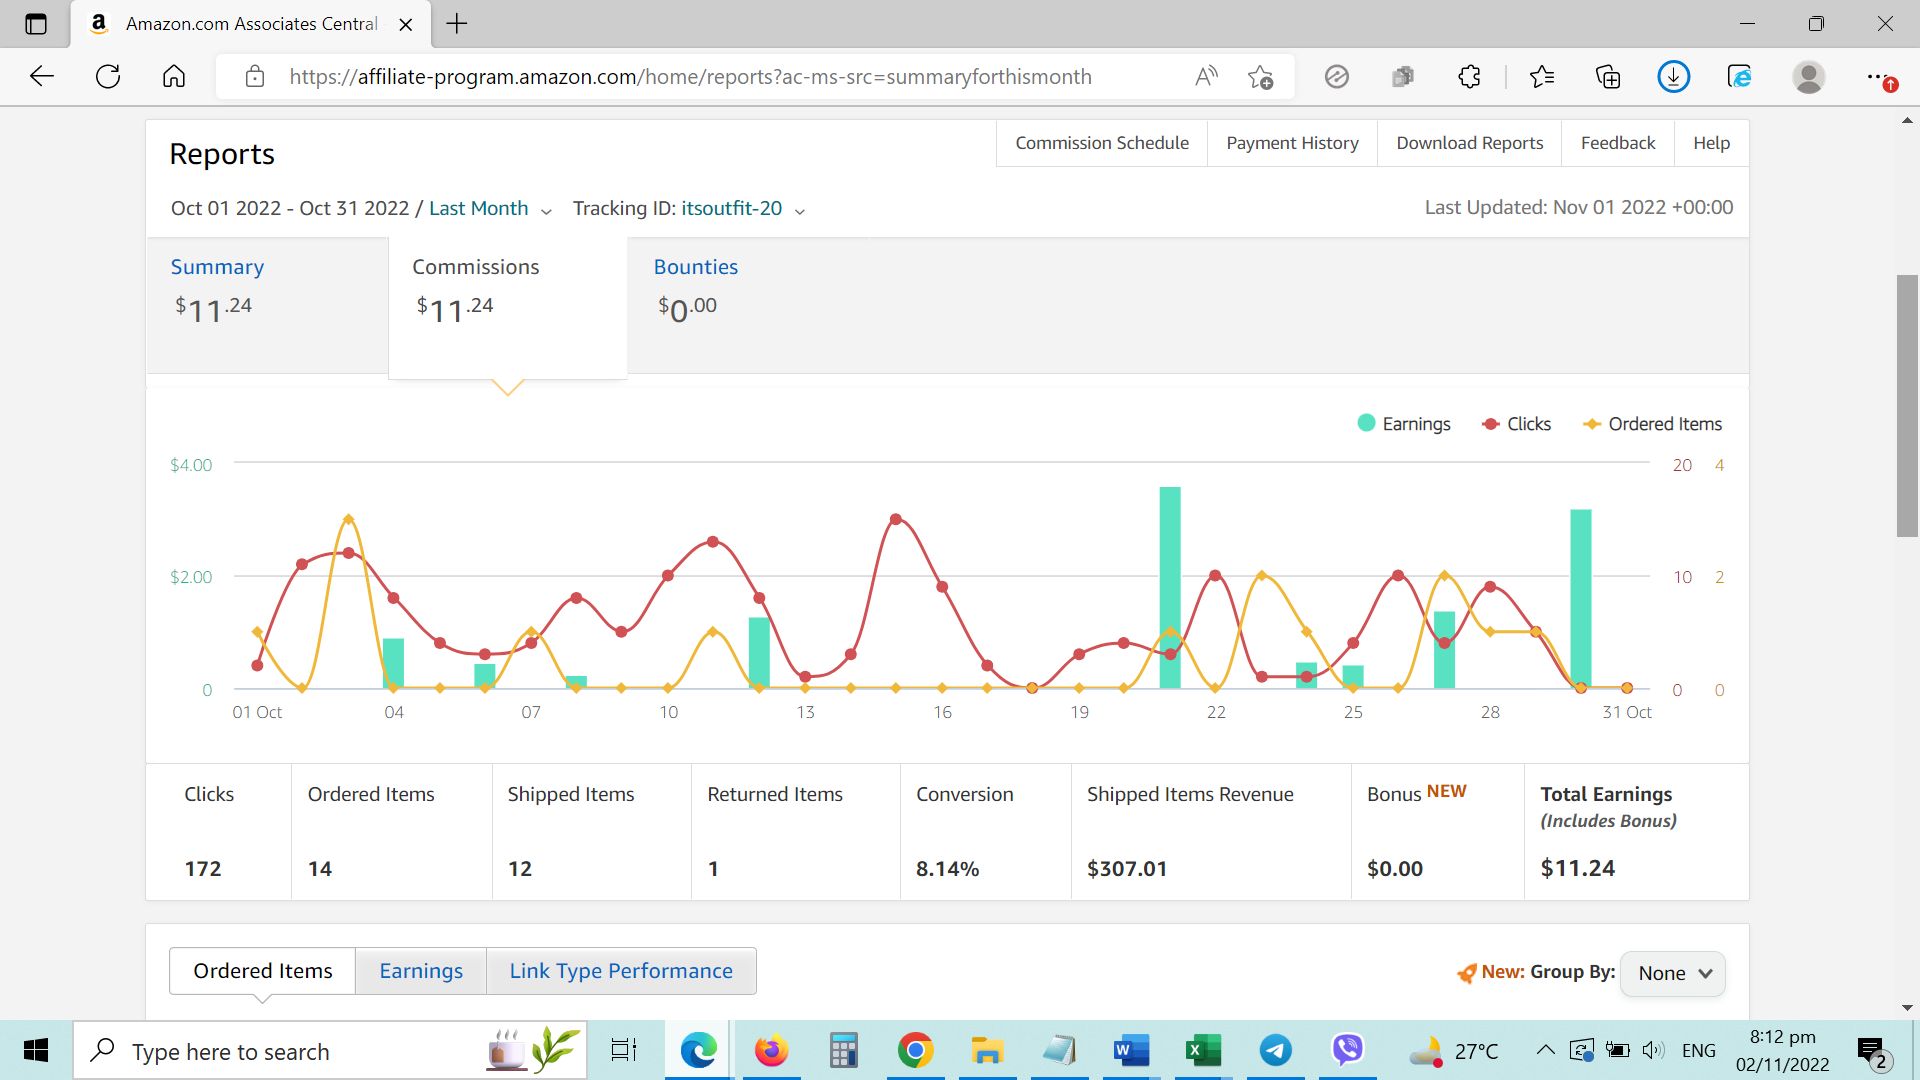
Task: Select the Summary tab
Action: click(267, 304)
